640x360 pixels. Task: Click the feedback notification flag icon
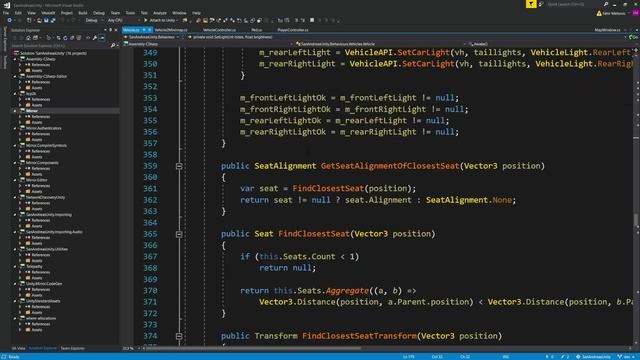click(531, 4)
